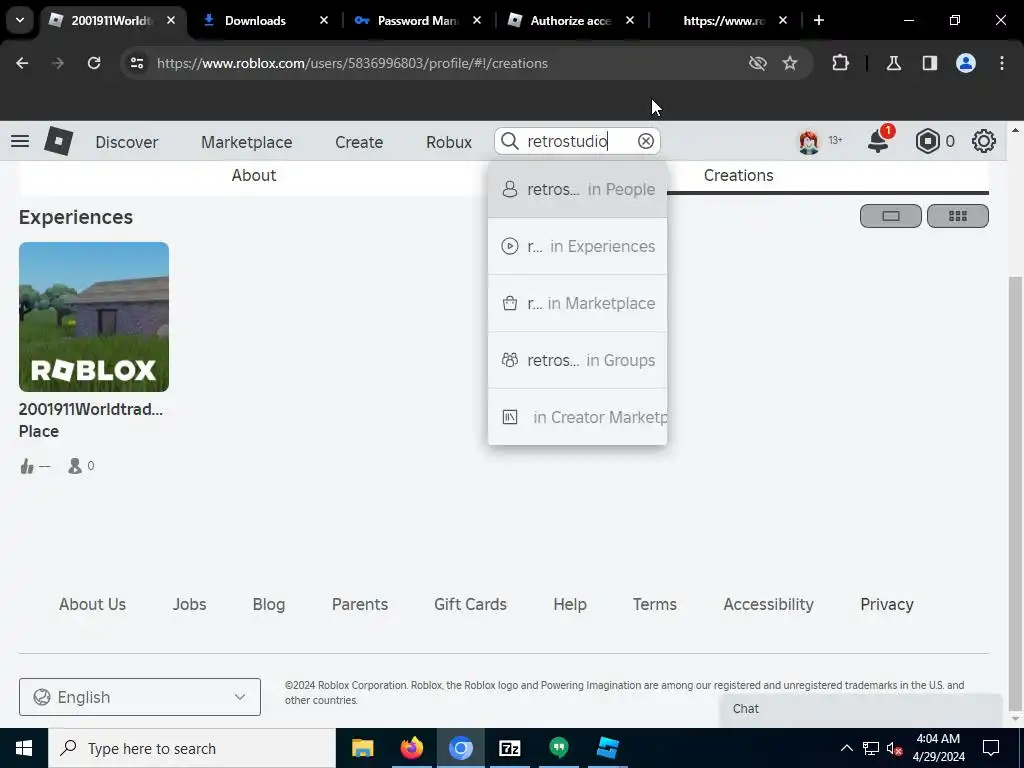View site information icon in address bar
Viewport: 1024px width, 768px height.
pos(136,63)
